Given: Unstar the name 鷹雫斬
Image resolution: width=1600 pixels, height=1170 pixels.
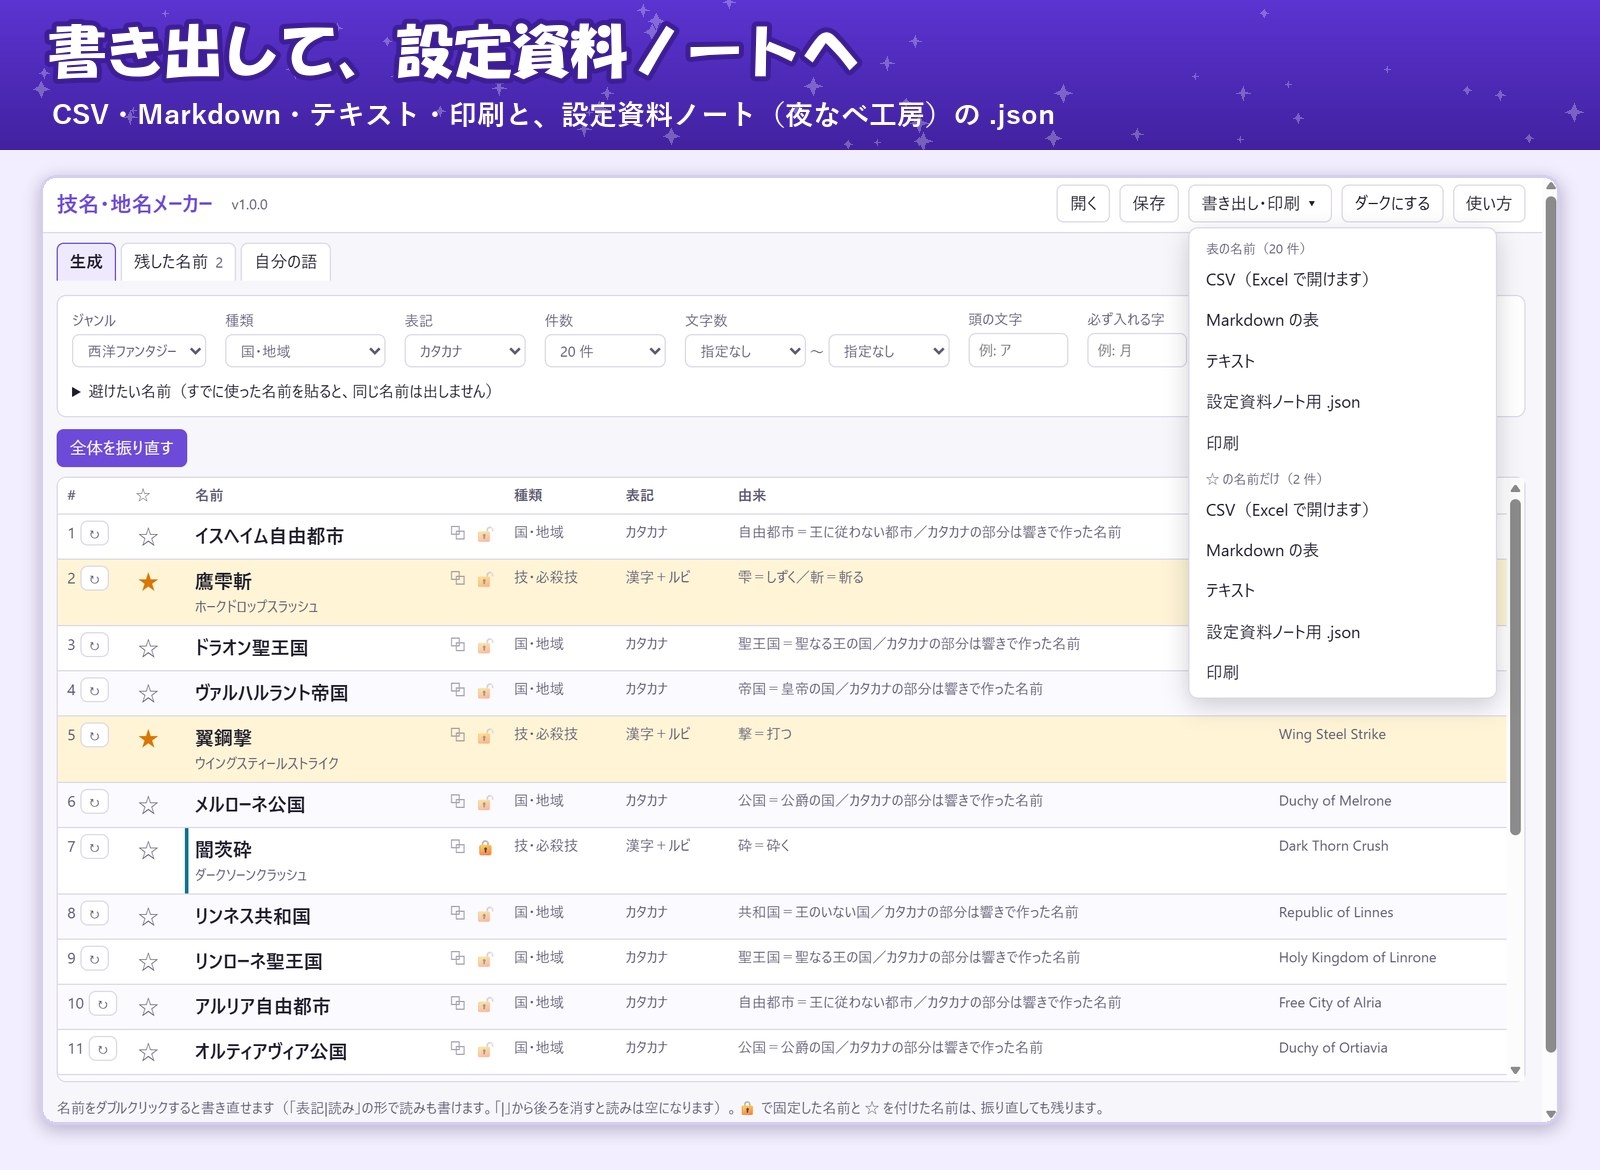Looking at the screenshot, I should point(148,582).
